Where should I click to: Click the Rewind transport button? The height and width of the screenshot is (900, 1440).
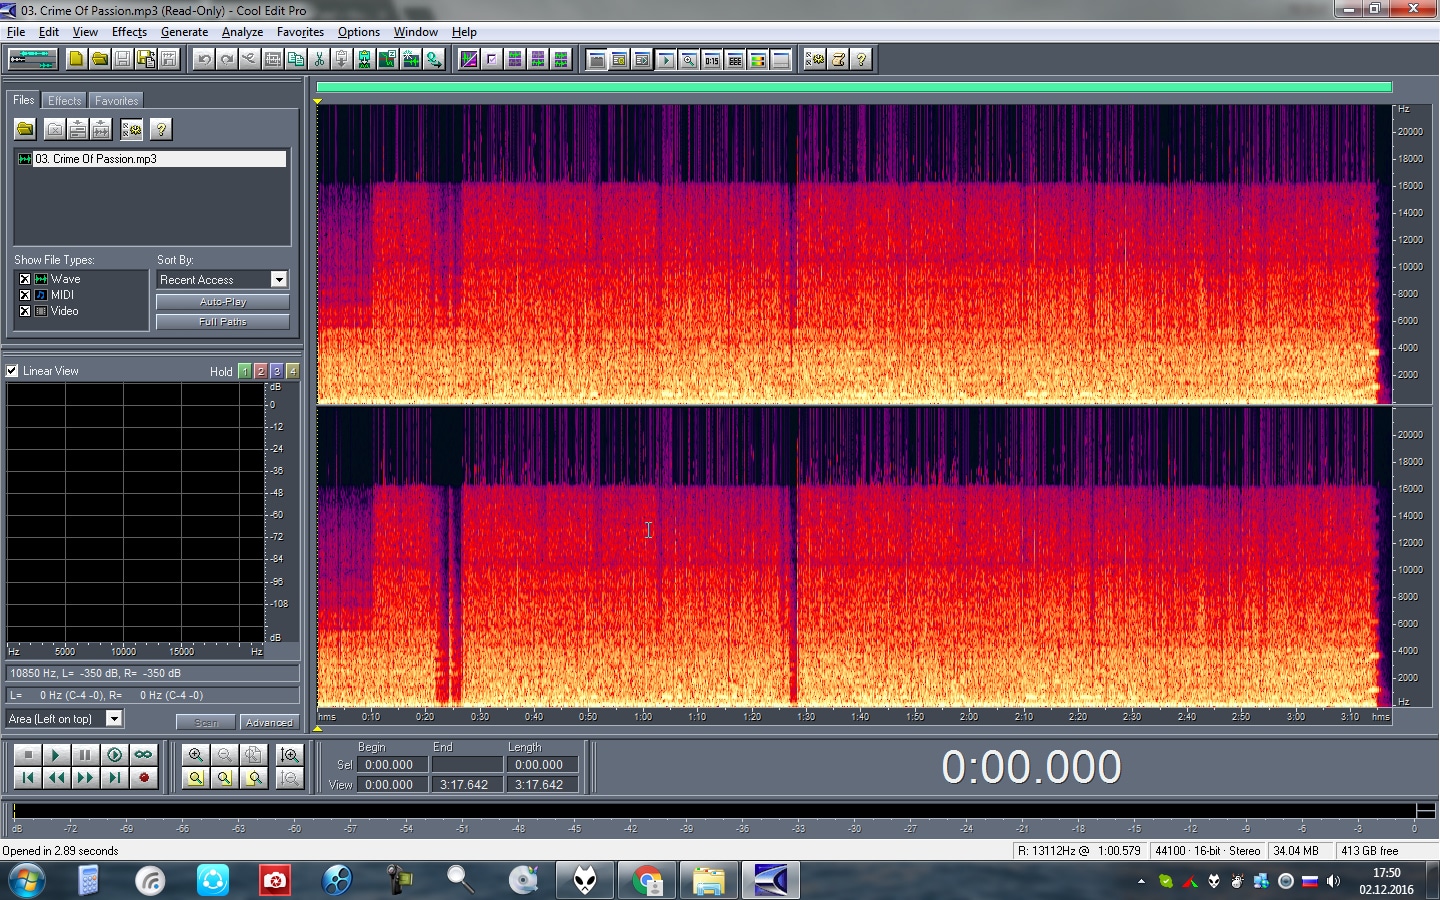56,777
